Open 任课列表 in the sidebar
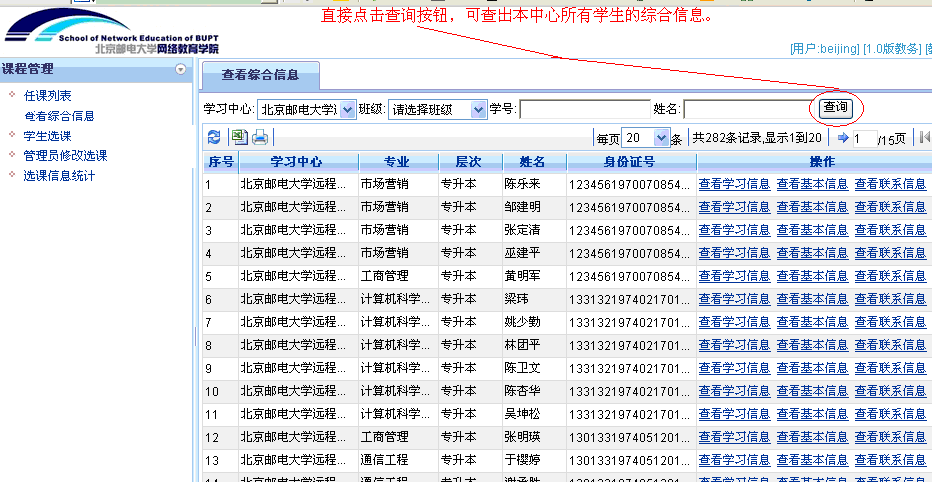This screenshot has height=482, width=932. (x=47, y=96)
